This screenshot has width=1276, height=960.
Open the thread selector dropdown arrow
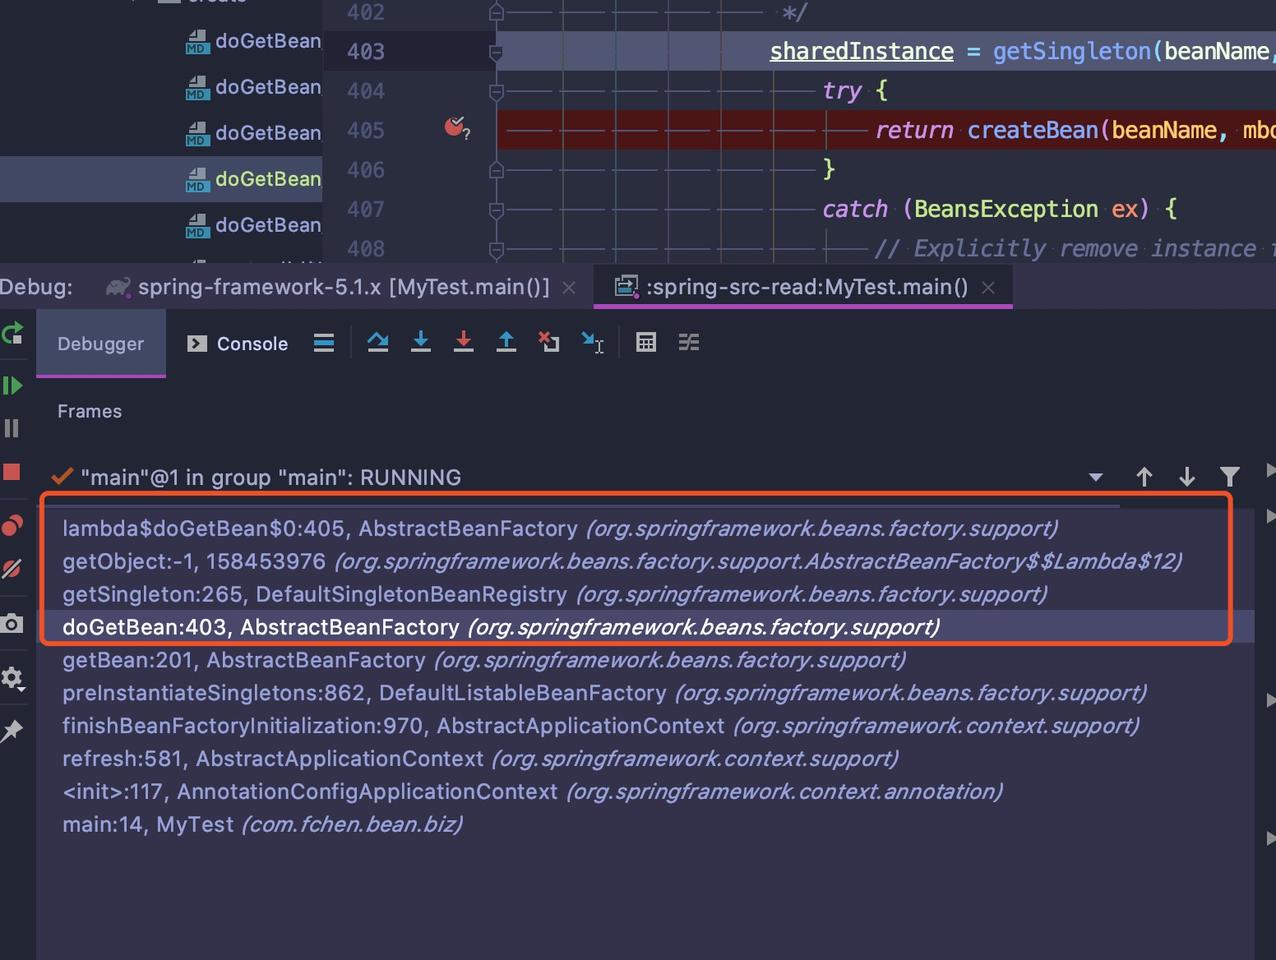pos(1096,477)
